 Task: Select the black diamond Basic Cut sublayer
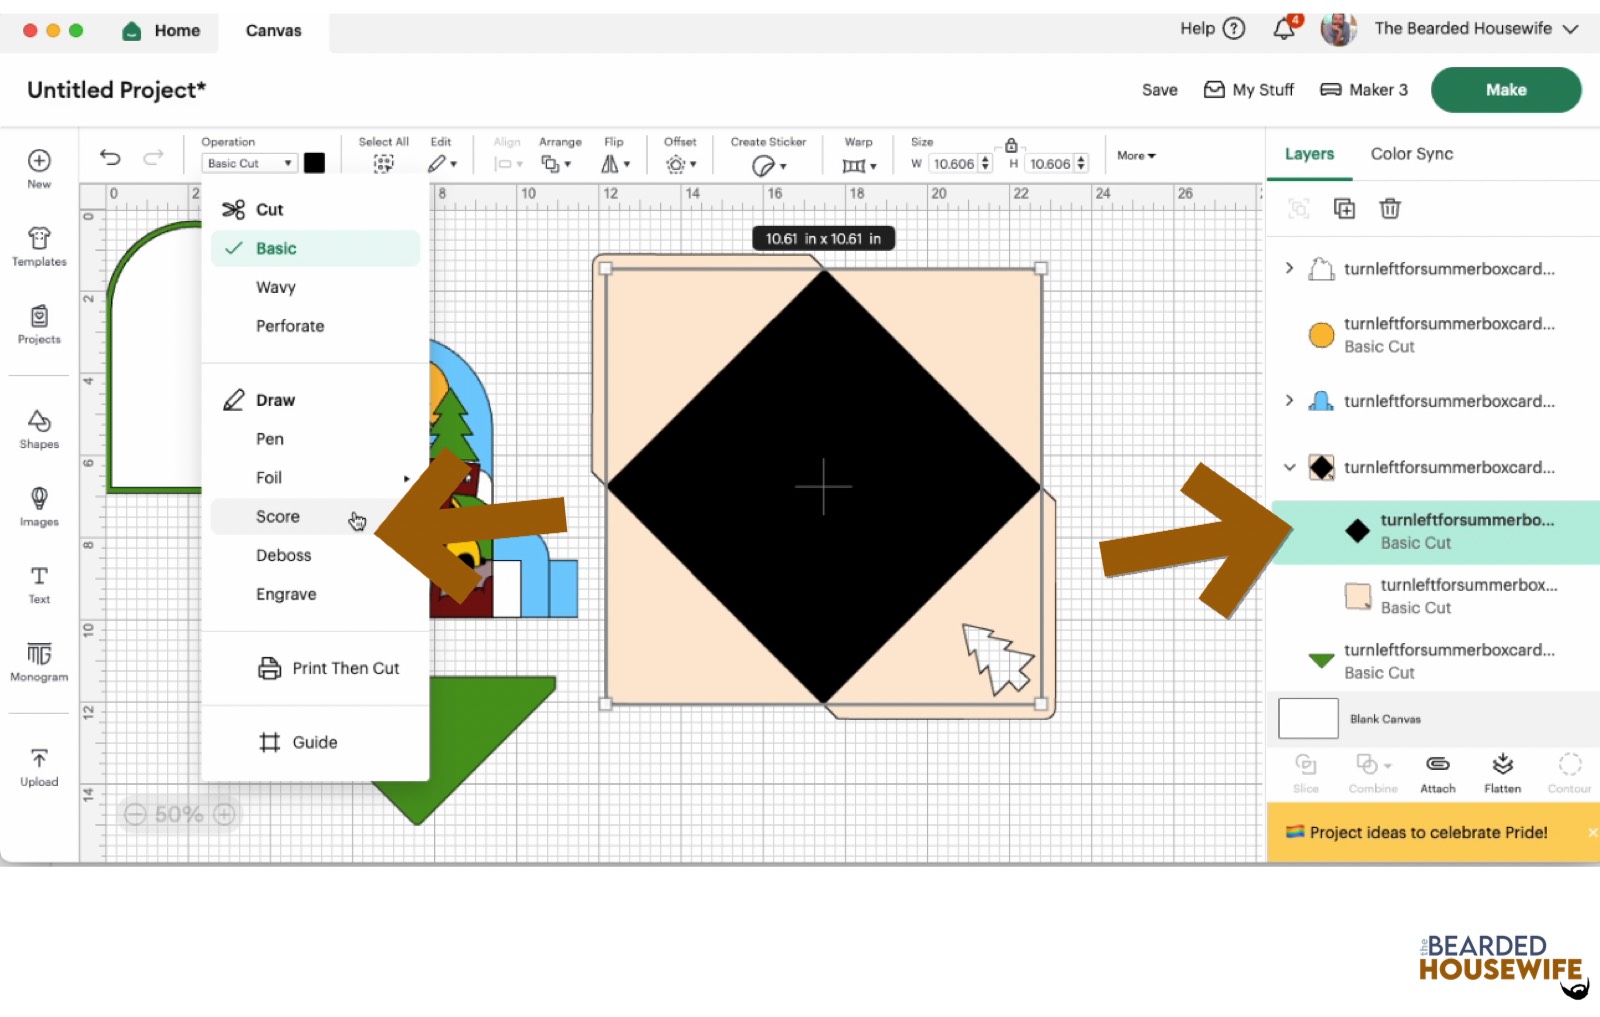pyautogui.click(x=1435, y=532)
